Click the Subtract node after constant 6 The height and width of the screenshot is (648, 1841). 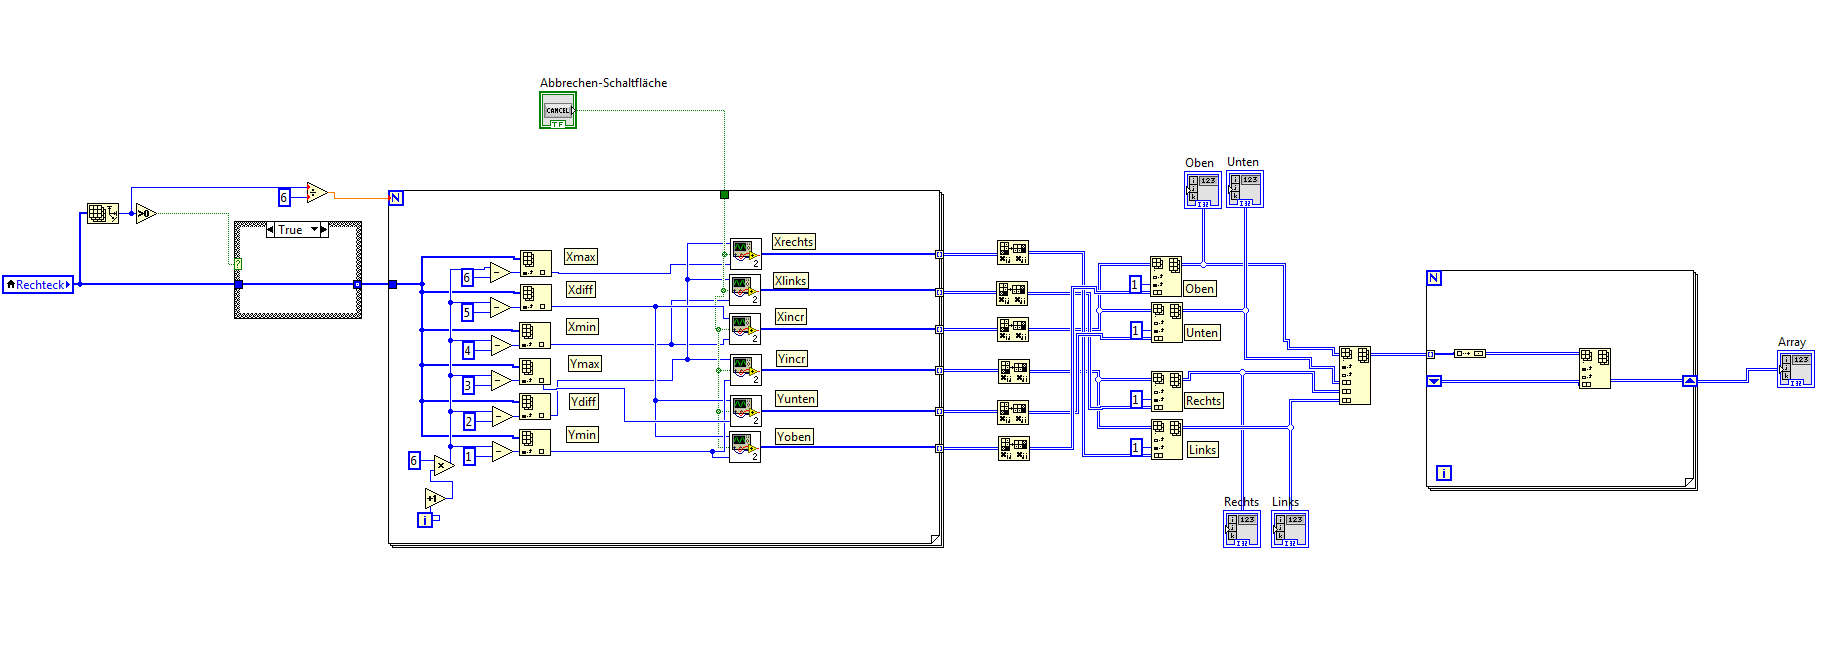500,271
